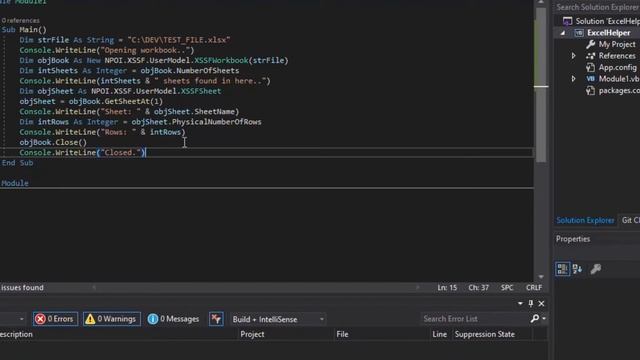The image size is (640, 360).
Task: Switch to the Solution Explorer tab
Action: tap(585, 220)
